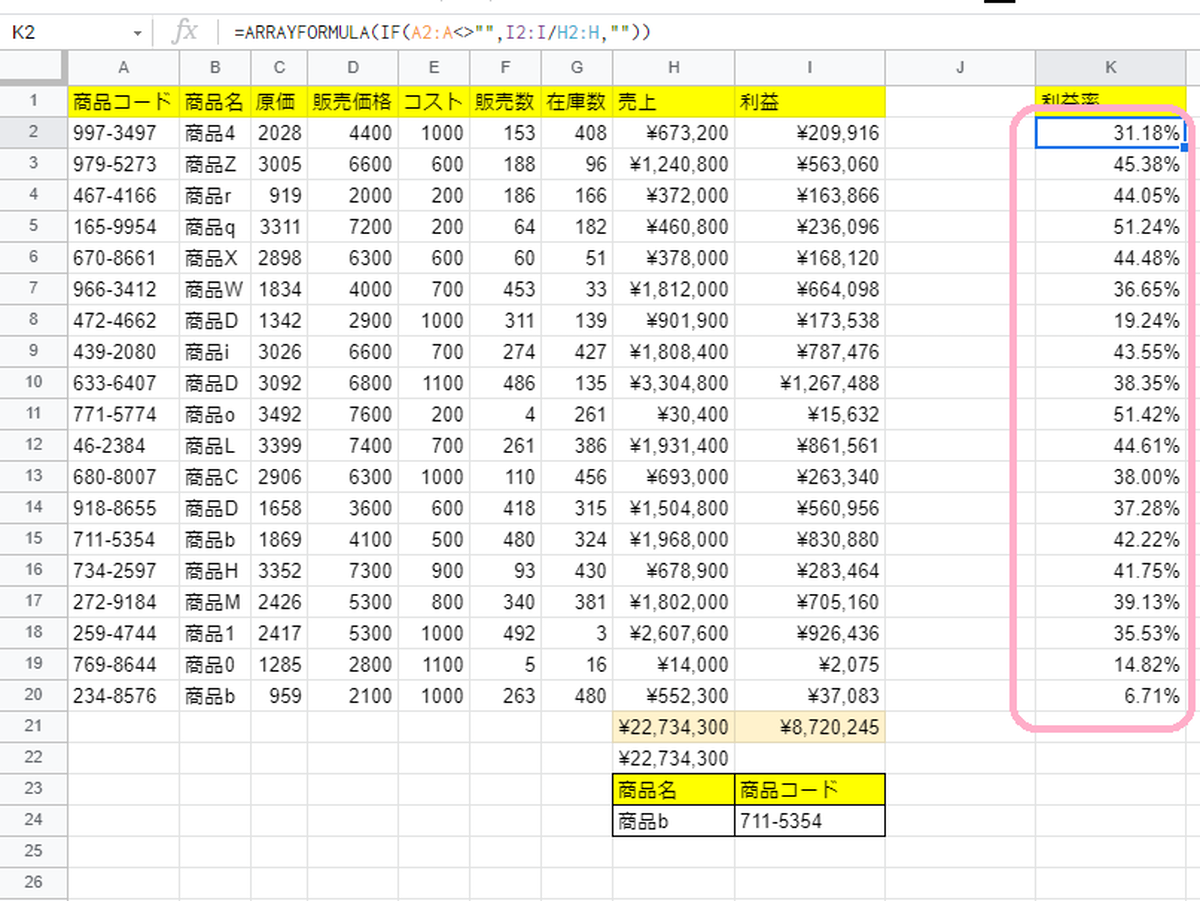1200x901 pixels.
Task: Select column F header
Action: tap(505, 68)
